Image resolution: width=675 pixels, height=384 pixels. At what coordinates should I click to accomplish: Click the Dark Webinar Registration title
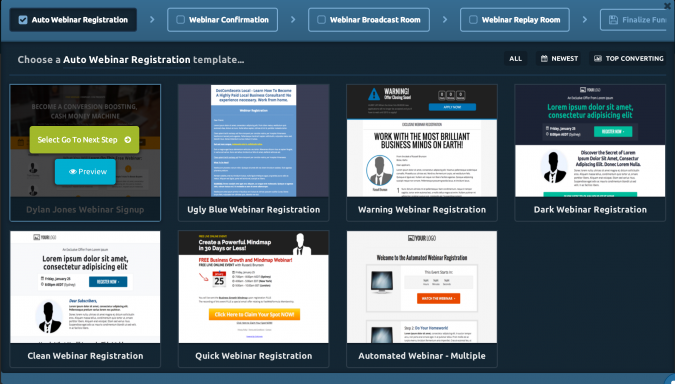[590, 210]
